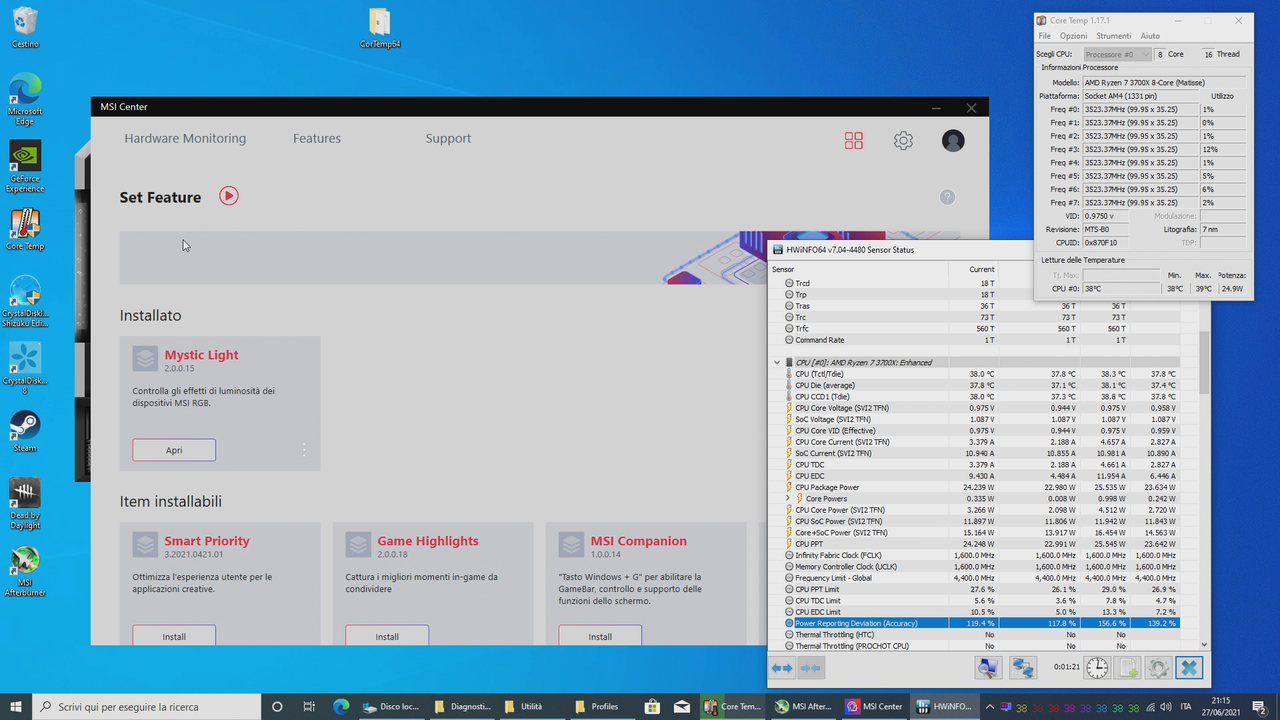Play the Set Feature tutorial video

tap(229, 196)
